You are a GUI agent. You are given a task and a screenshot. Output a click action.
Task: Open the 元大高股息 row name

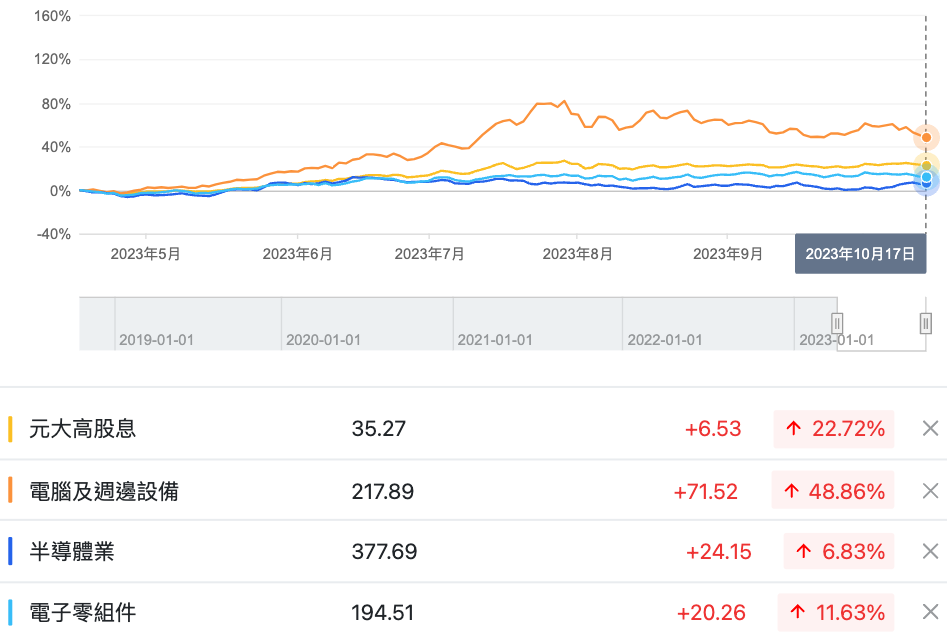83,429
